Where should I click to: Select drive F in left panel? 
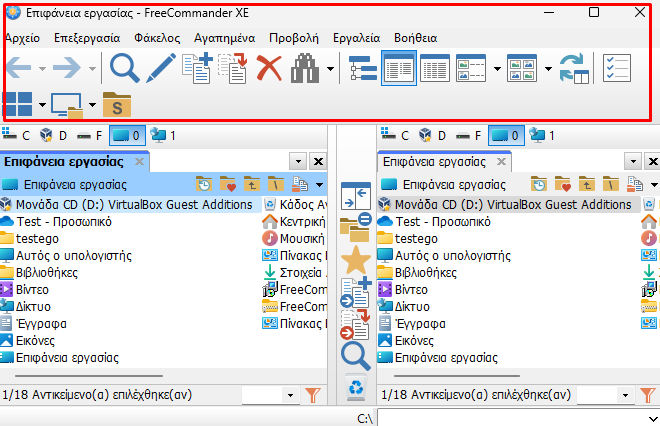pyautogui.click(x=90, y=135)
